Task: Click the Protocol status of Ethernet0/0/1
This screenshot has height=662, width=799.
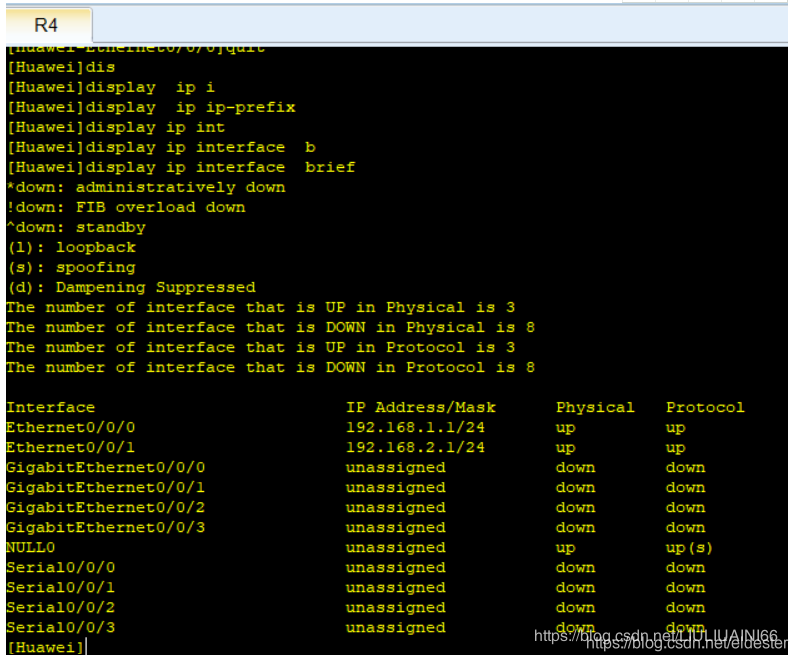Action: tap(676, 448)
